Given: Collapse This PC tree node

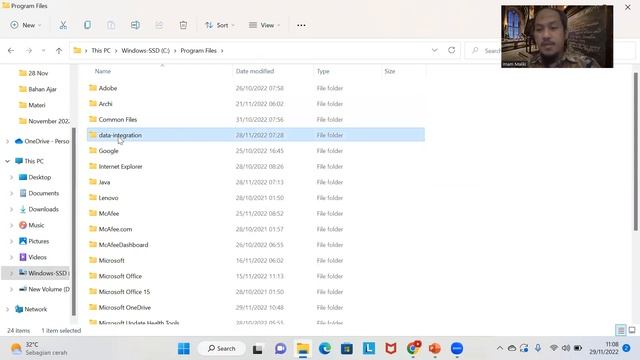Looking at the screenshot, I should click(x=7, y=161).
